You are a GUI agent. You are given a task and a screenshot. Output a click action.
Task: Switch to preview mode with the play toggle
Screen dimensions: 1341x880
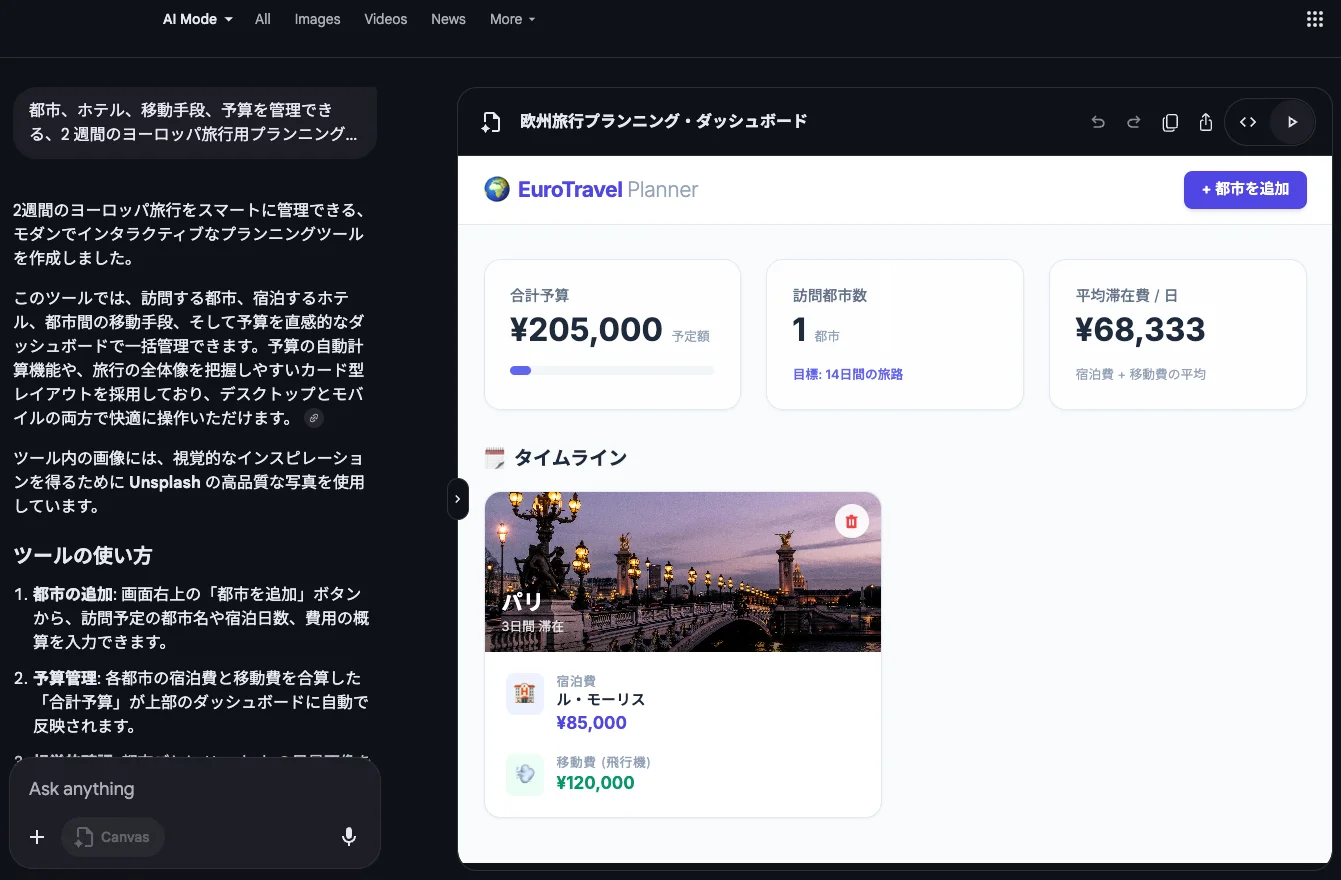tap(1292, 121)
